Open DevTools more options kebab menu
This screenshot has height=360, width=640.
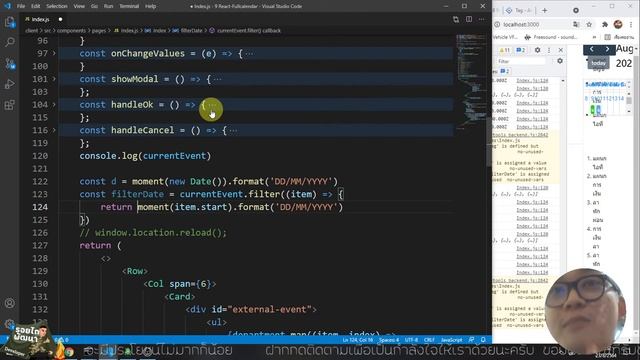(549, 50)
